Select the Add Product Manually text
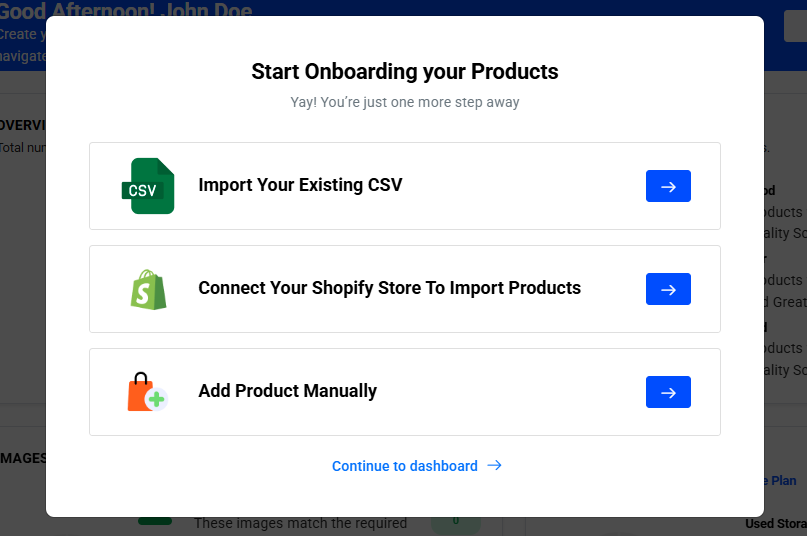Screen dimensions: 807x536 (x=287, y=391)
